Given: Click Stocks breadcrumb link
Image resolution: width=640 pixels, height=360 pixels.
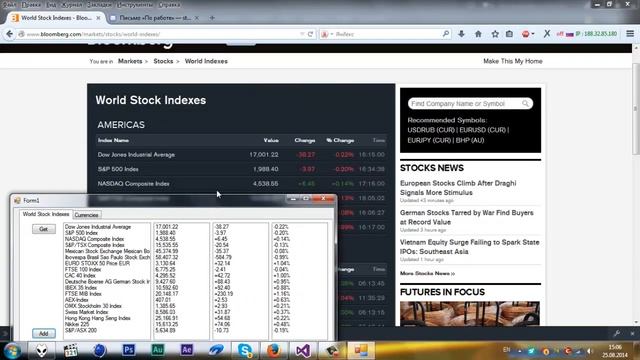Looking at the screenshot, I should click(163, 61).
